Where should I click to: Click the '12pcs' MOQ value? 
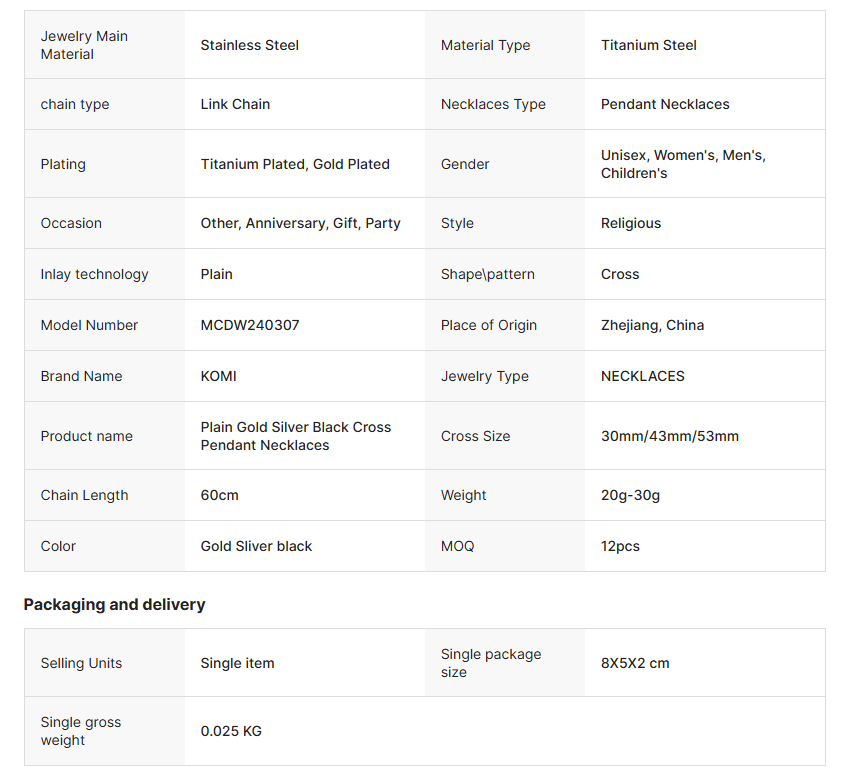pos(620,546)
